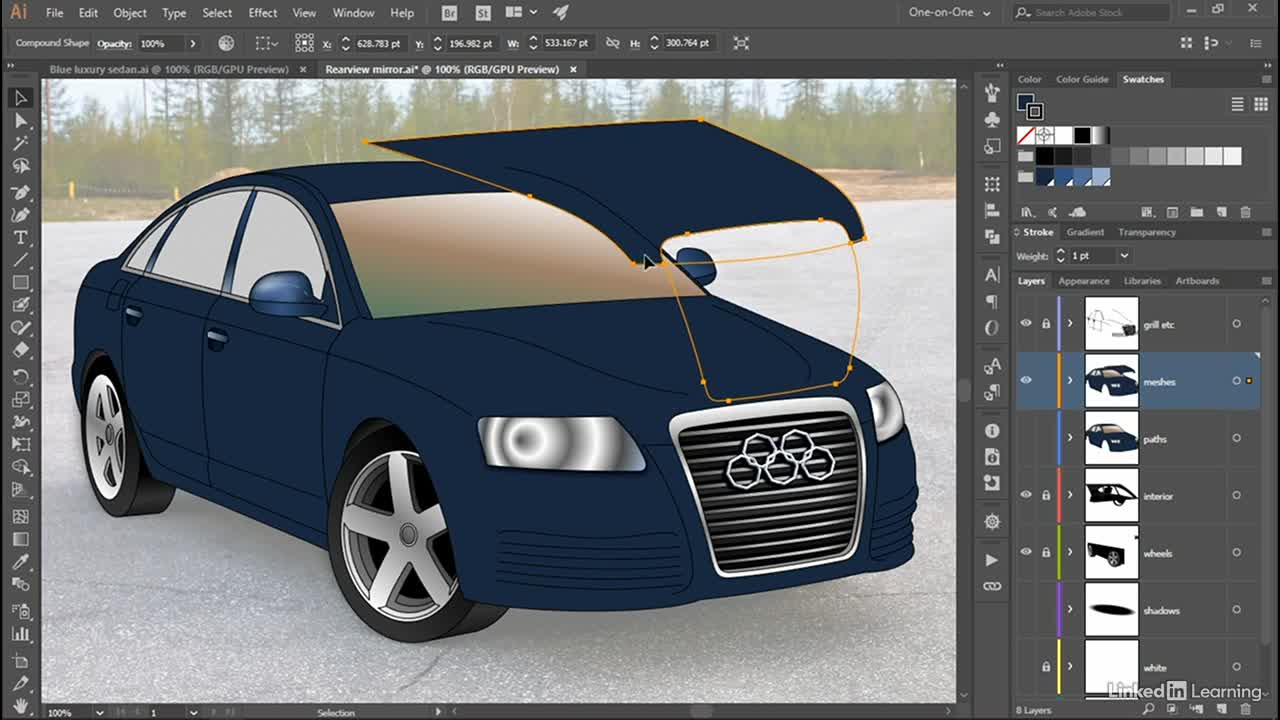Open the Brushes panel icon in dock
The width and height of the screenshot is (1280, 720).
[992, 92]
